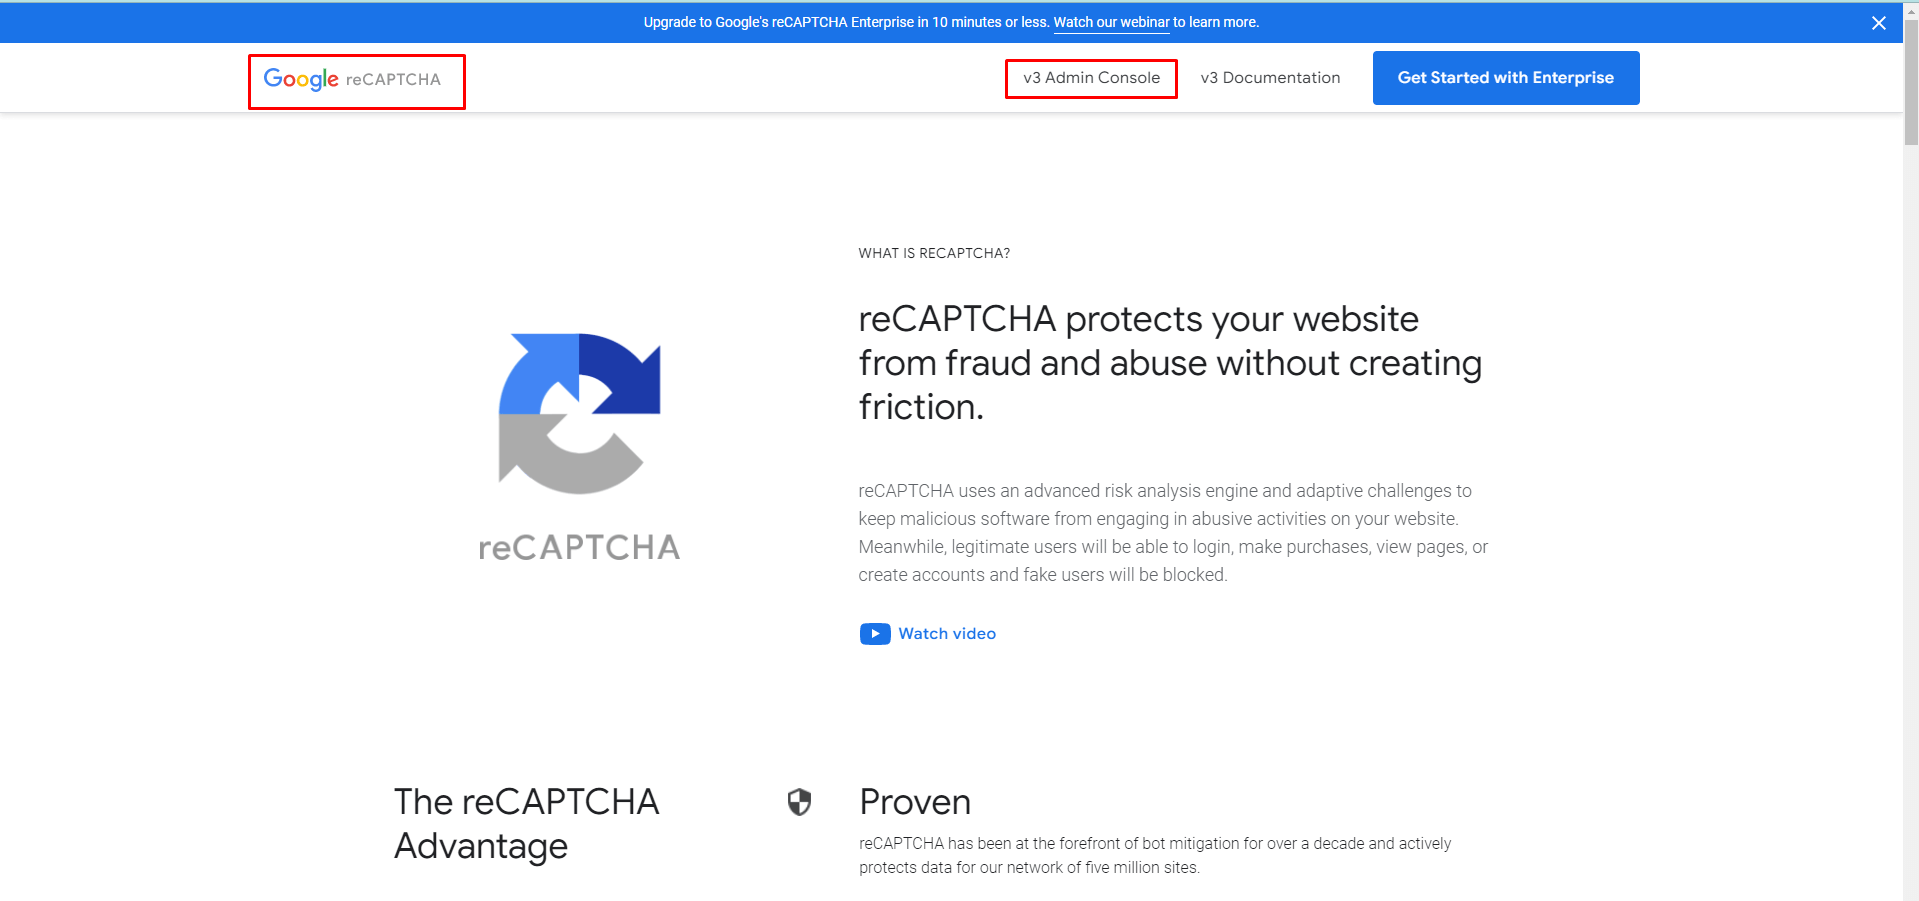Click the bot mitigation description under Proven
Screen dimensions: 1919x901
click(1154, 855)
